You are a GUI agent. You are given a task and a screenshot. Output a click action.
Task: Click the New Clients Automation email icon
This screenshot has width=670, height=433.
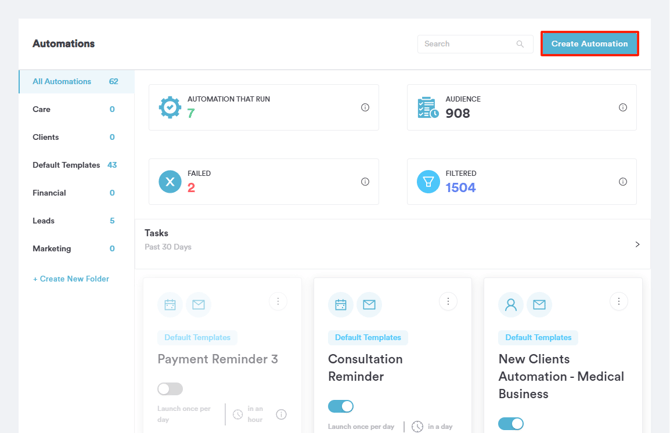pyautogui.click(x=539, y=305)
